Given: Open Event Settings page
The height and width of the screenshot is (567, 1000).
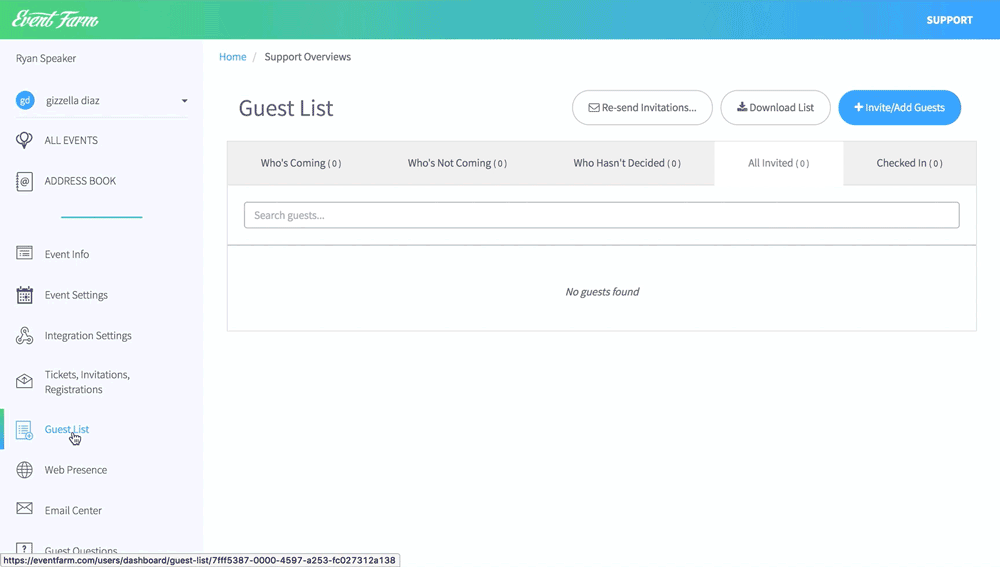Looking at the screenshot, I should 76,295.
